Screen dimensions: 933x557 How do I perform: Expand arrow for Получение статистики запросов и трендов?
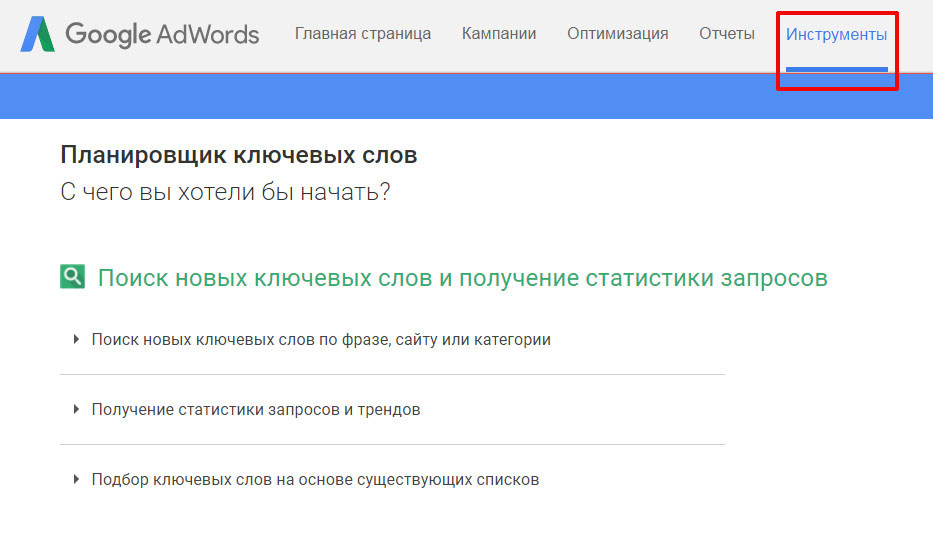coord(76,409)
